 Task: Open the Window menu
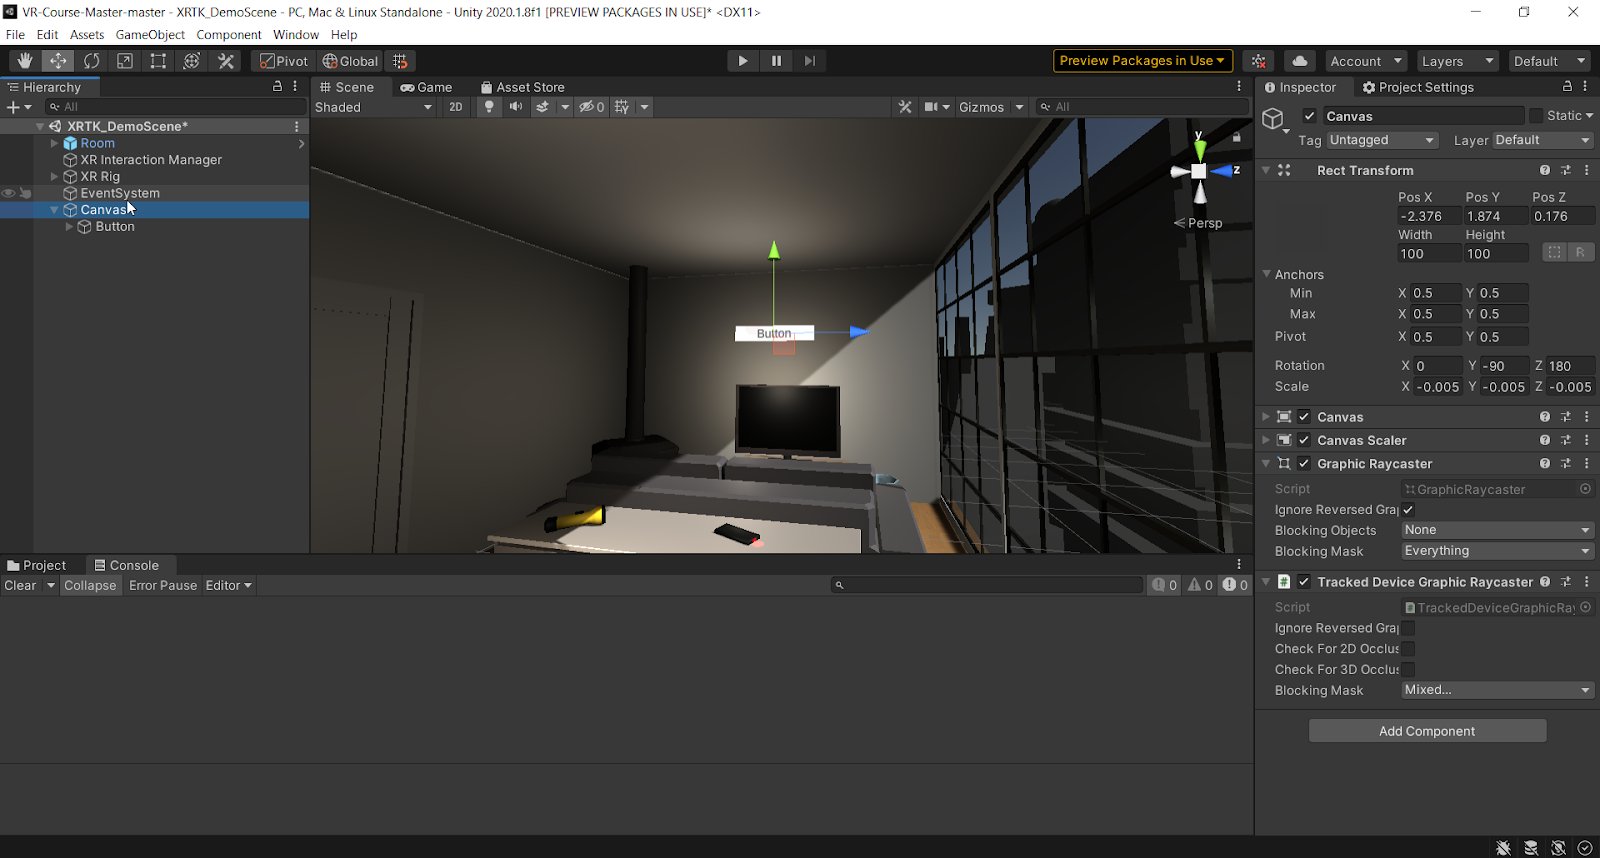[296, 34]
